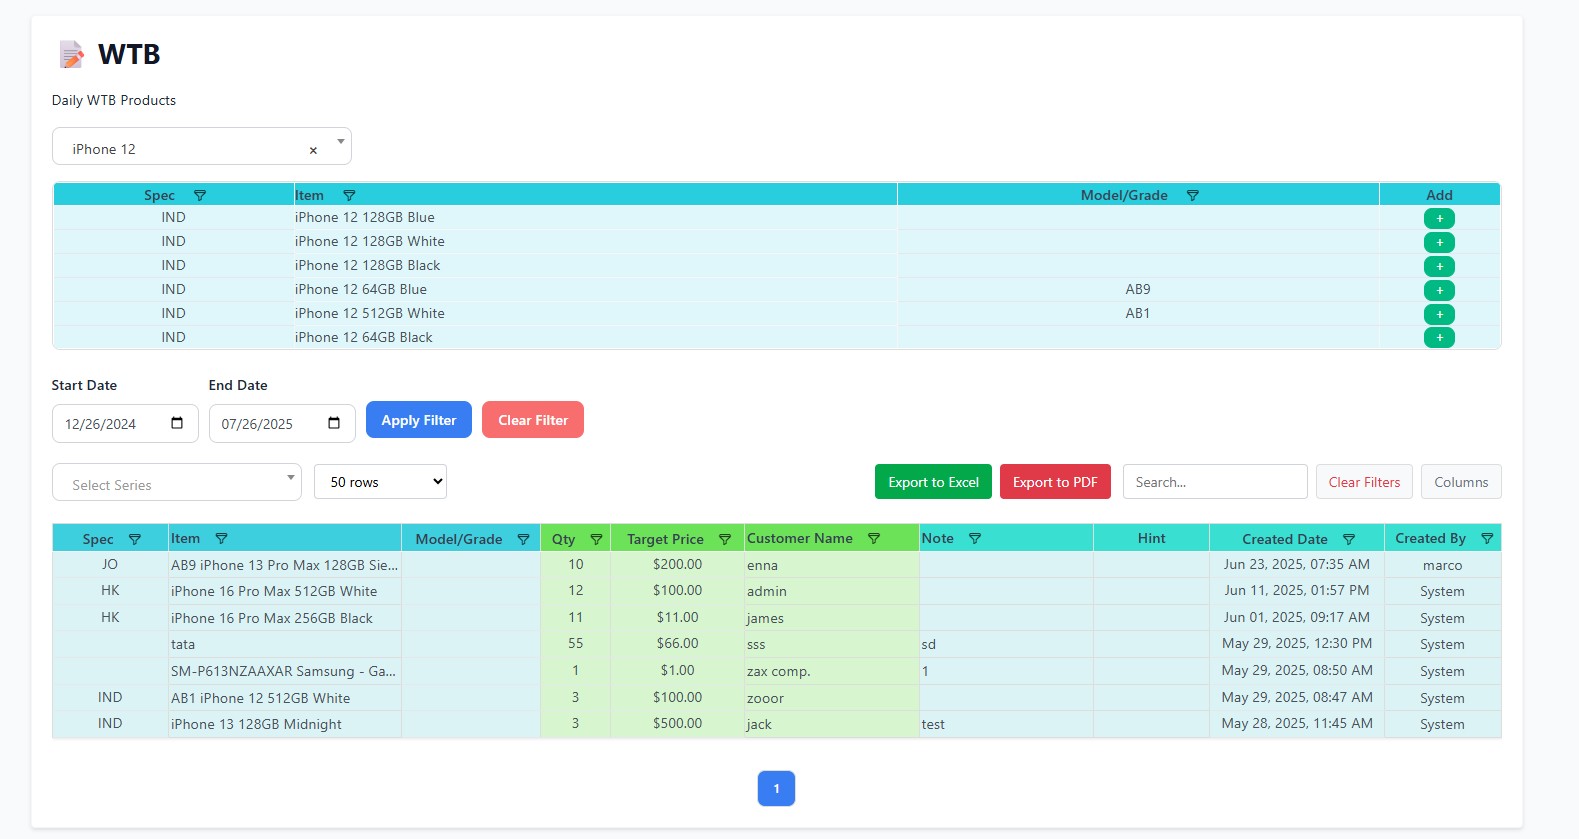Filter the upper table Model/Grade column
The height and width of the screenshot is (839, 1579).
coord(1192,195)
